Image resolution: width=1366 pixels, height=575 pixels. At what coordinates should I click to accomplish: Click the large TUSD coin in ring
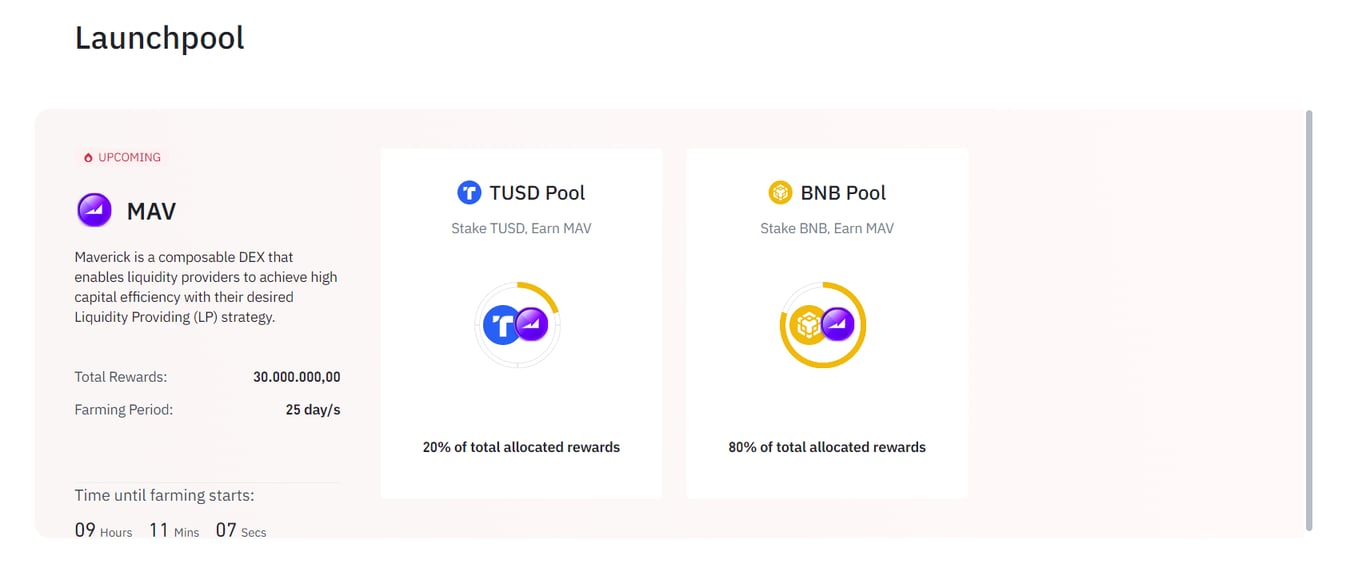pos(499,326)
